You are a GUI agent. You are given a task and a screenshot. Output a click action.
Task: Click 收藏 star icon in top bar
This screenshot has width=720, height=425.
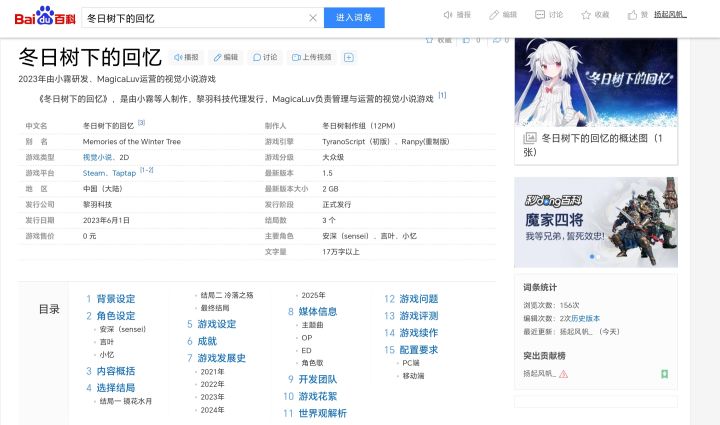[x=586, y=15]
